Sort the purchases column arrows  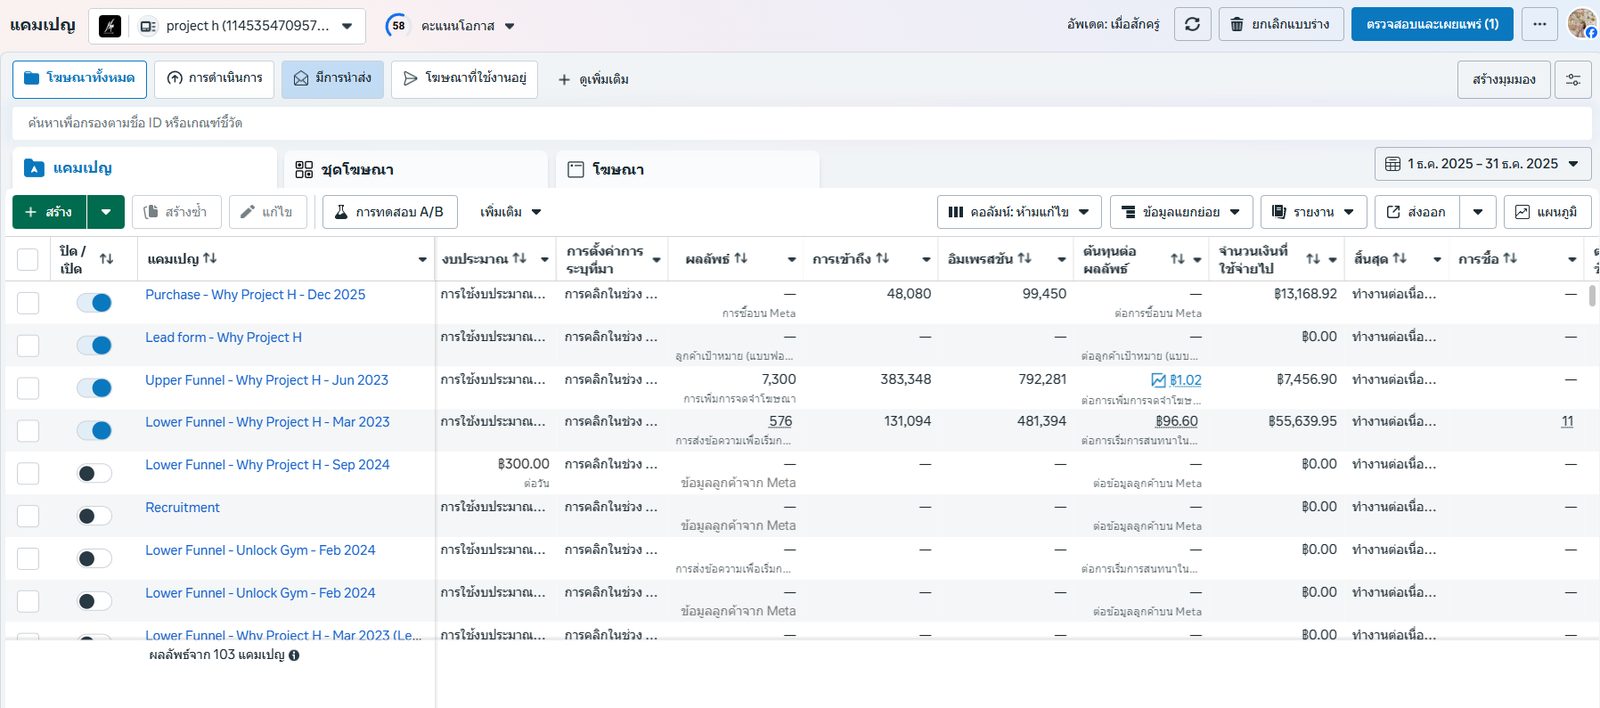(1510, 258)
